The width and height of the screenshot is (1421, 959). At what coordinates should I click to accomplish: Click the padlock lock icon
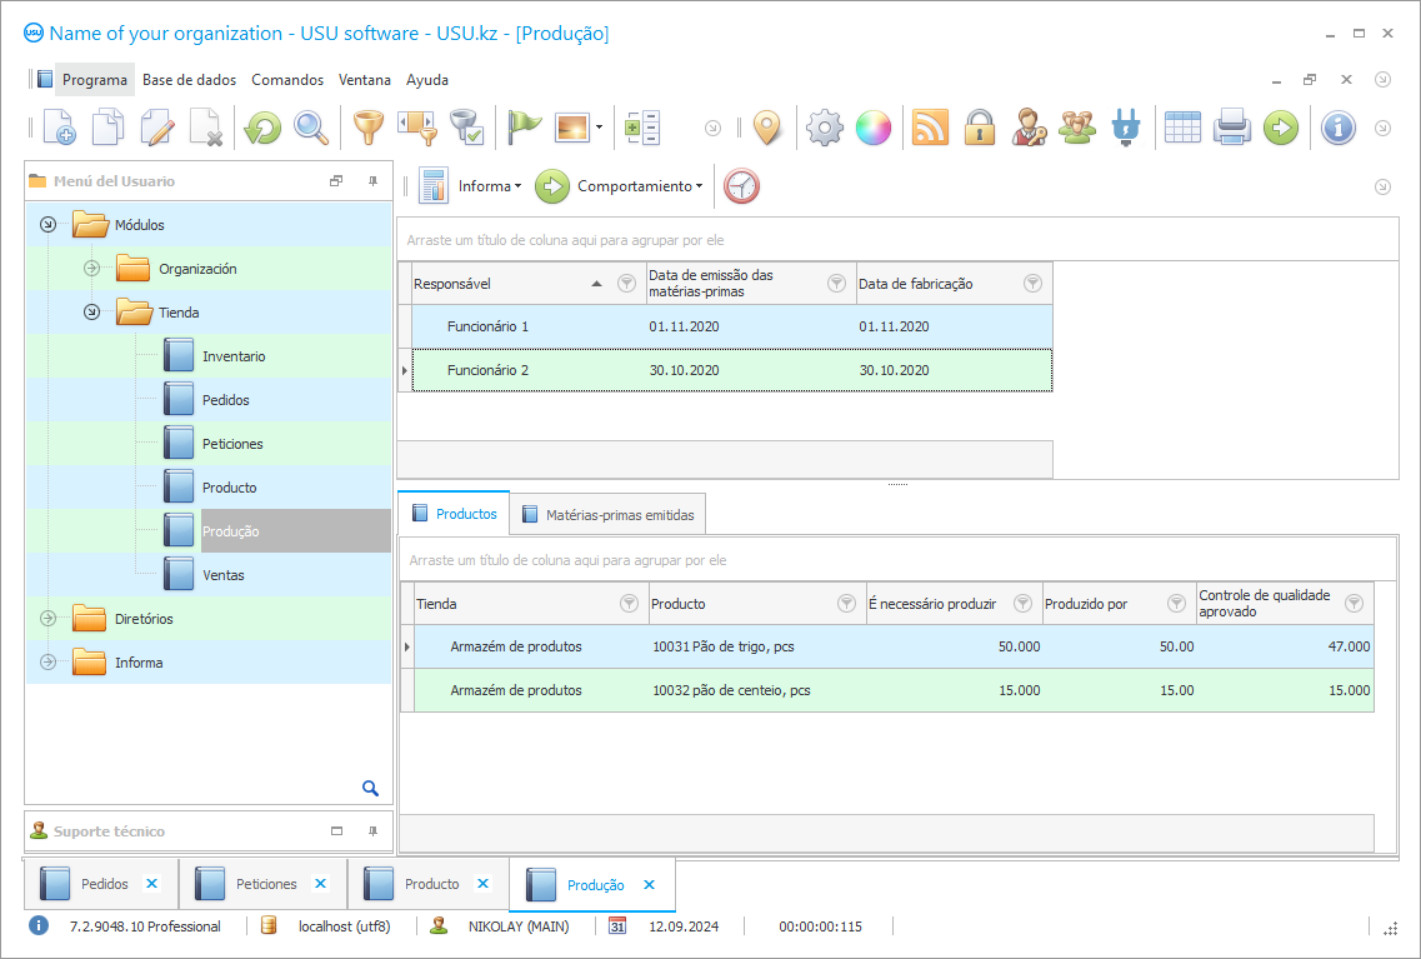(979, 128)
